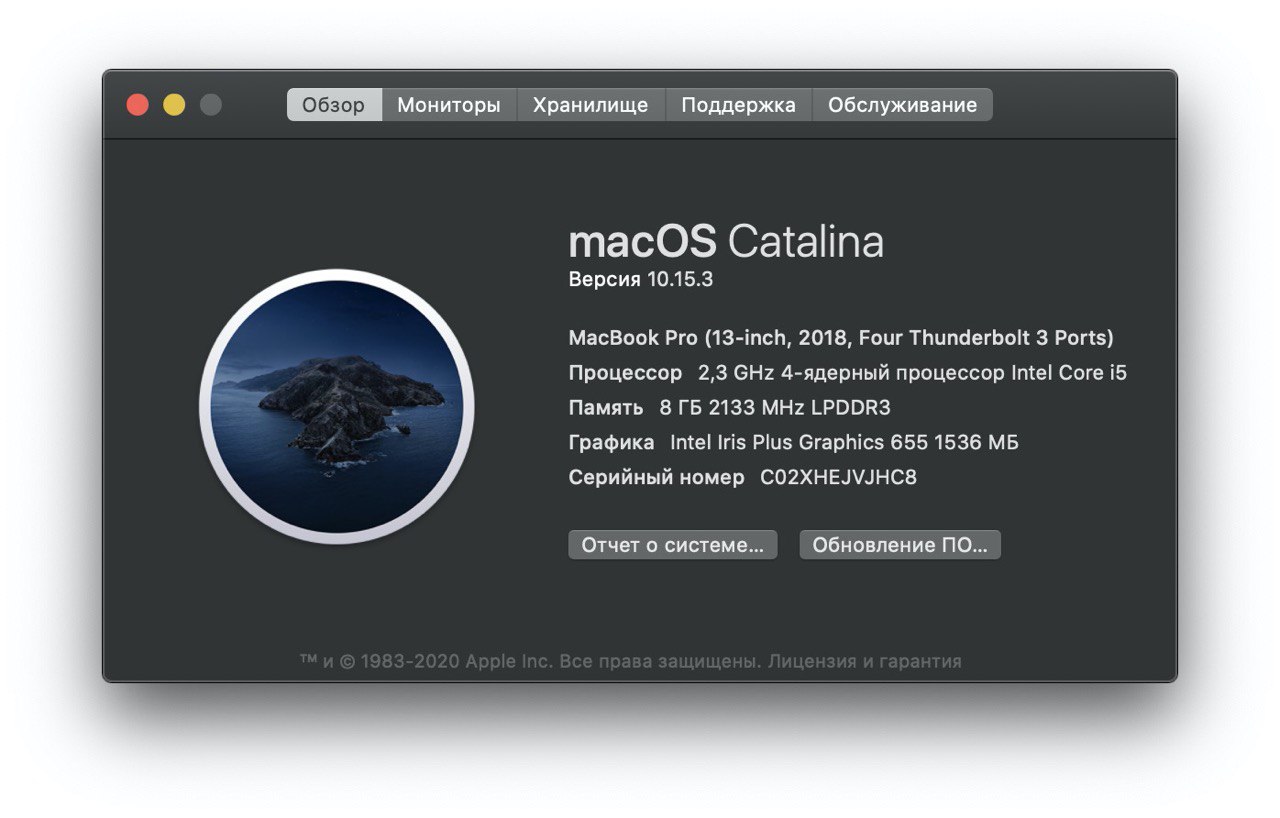This screenshot has height=818, width=1280.
Task: Open the Лицензия и гарантия link
Action: pyautogui.click(x=866, y=661)
